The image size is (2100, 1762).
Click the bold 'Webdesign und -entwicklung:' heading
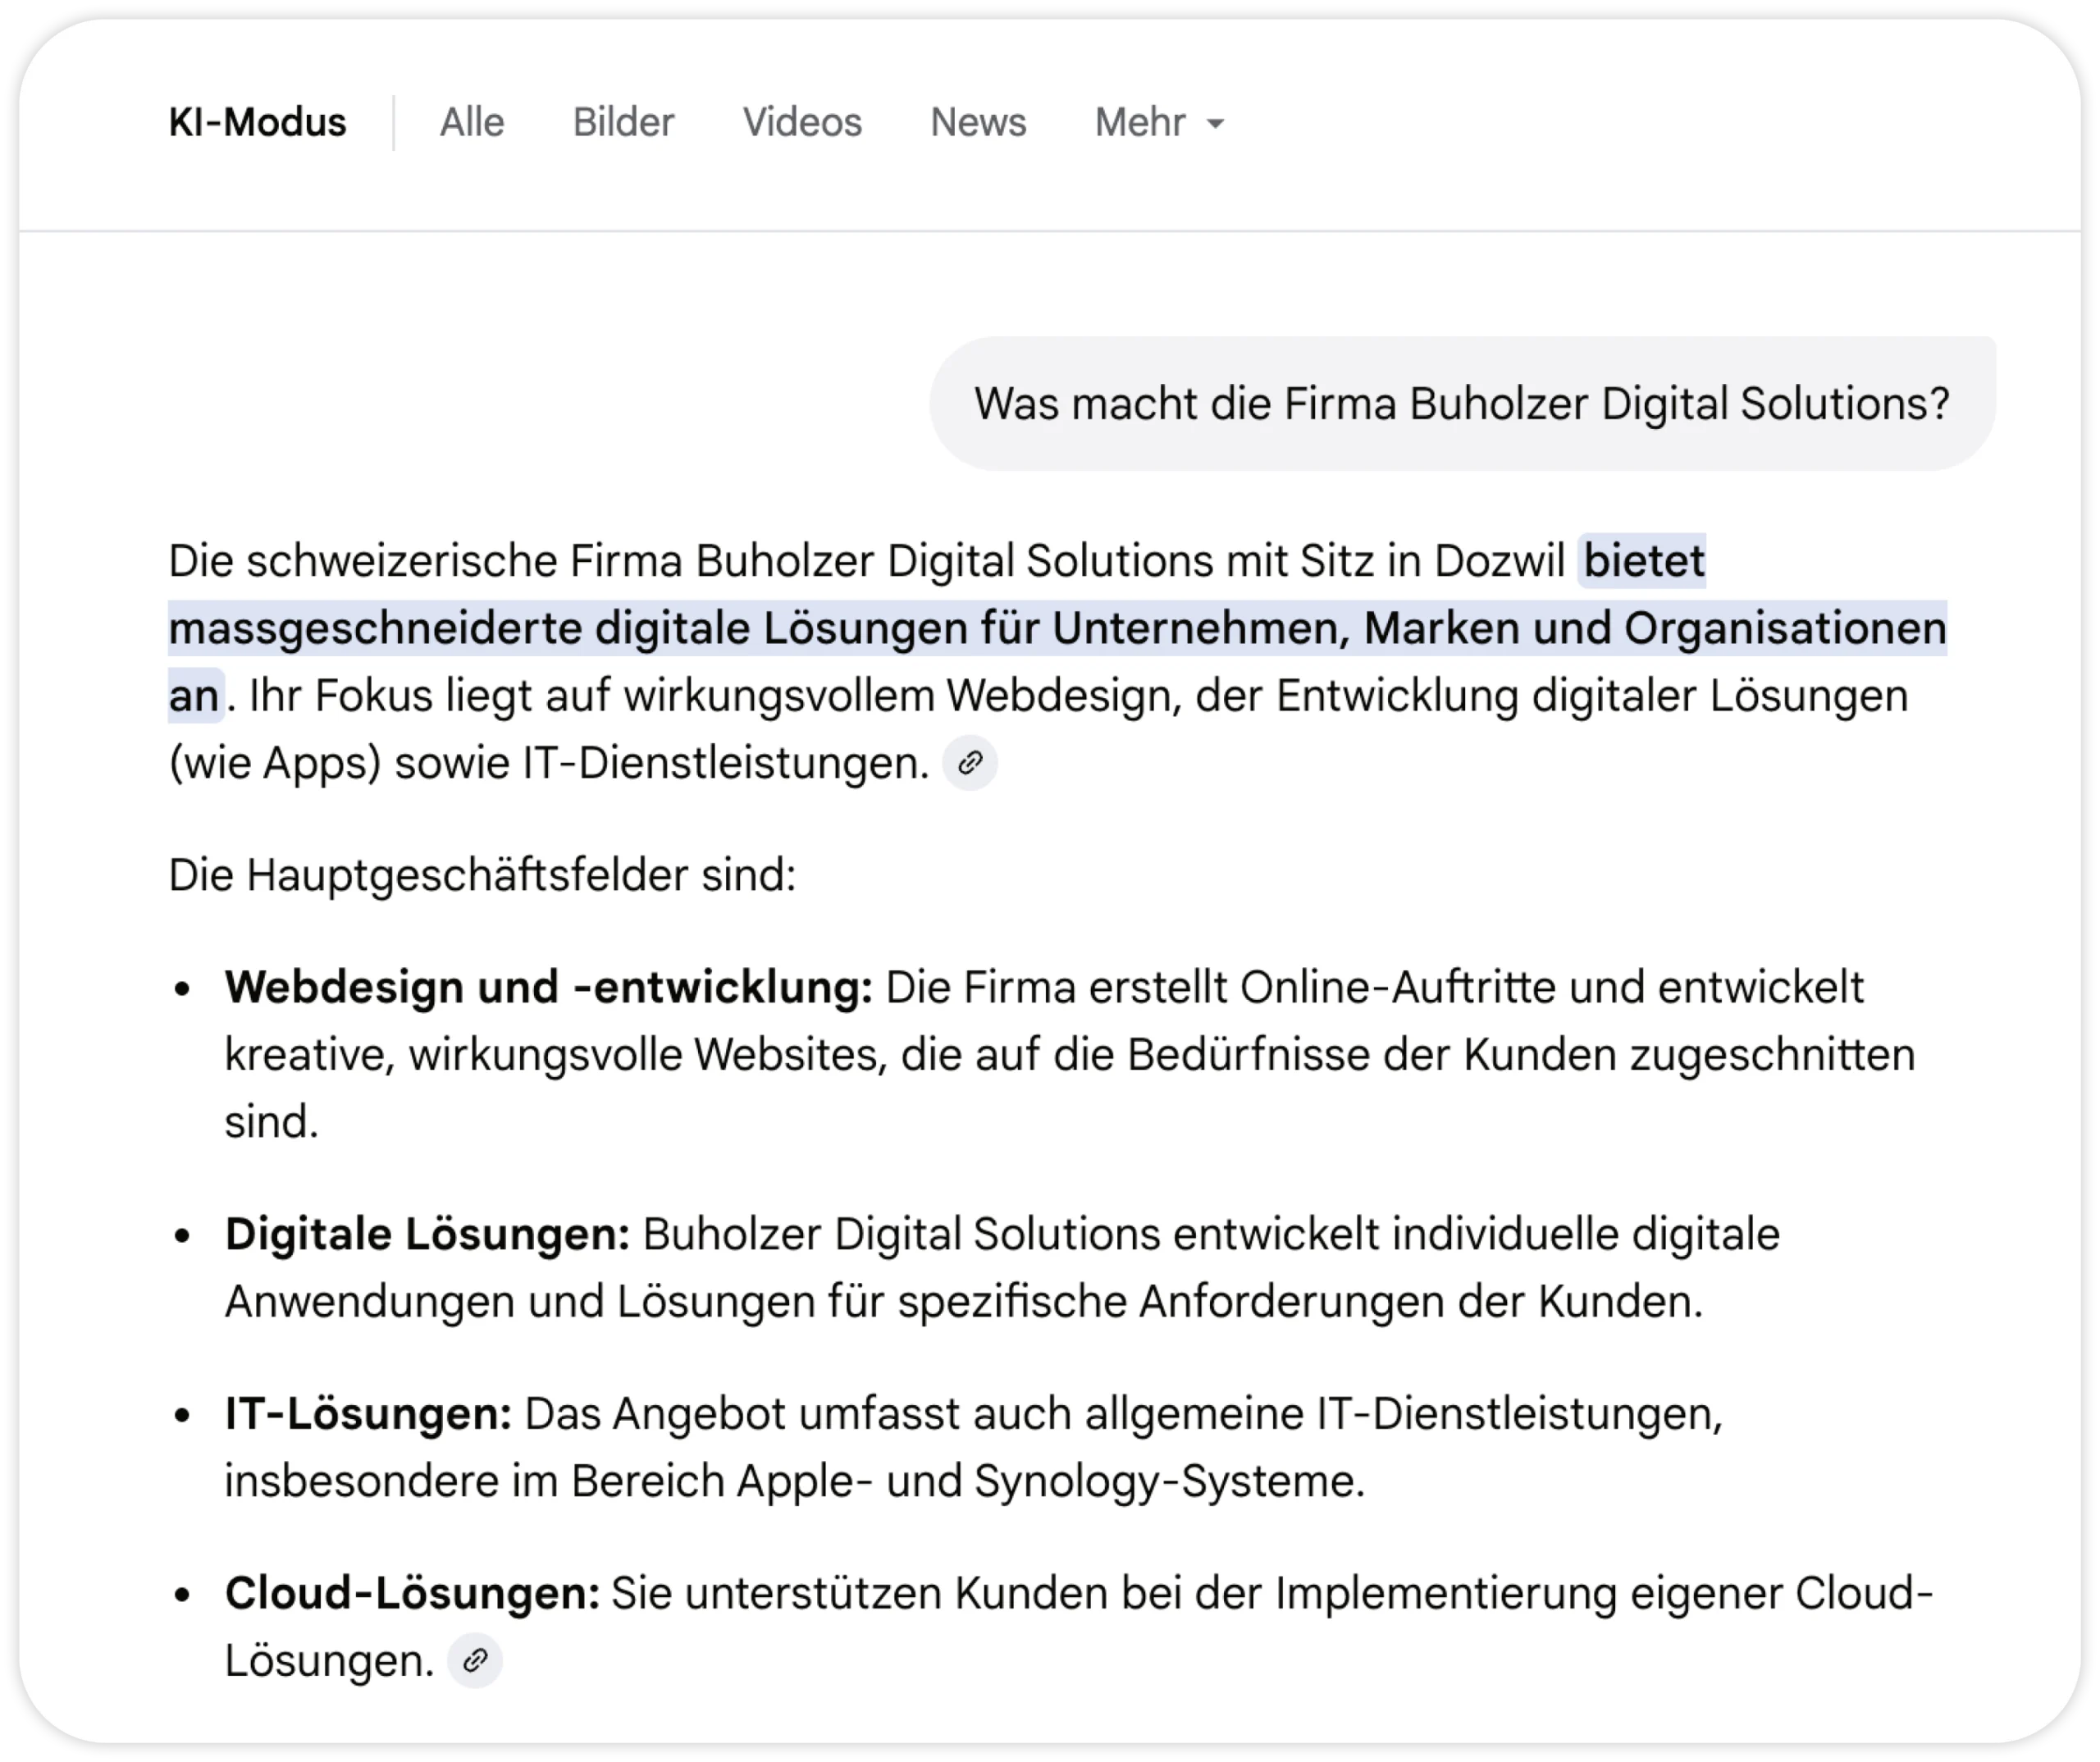pyautogui.click(x=548, y=988)
